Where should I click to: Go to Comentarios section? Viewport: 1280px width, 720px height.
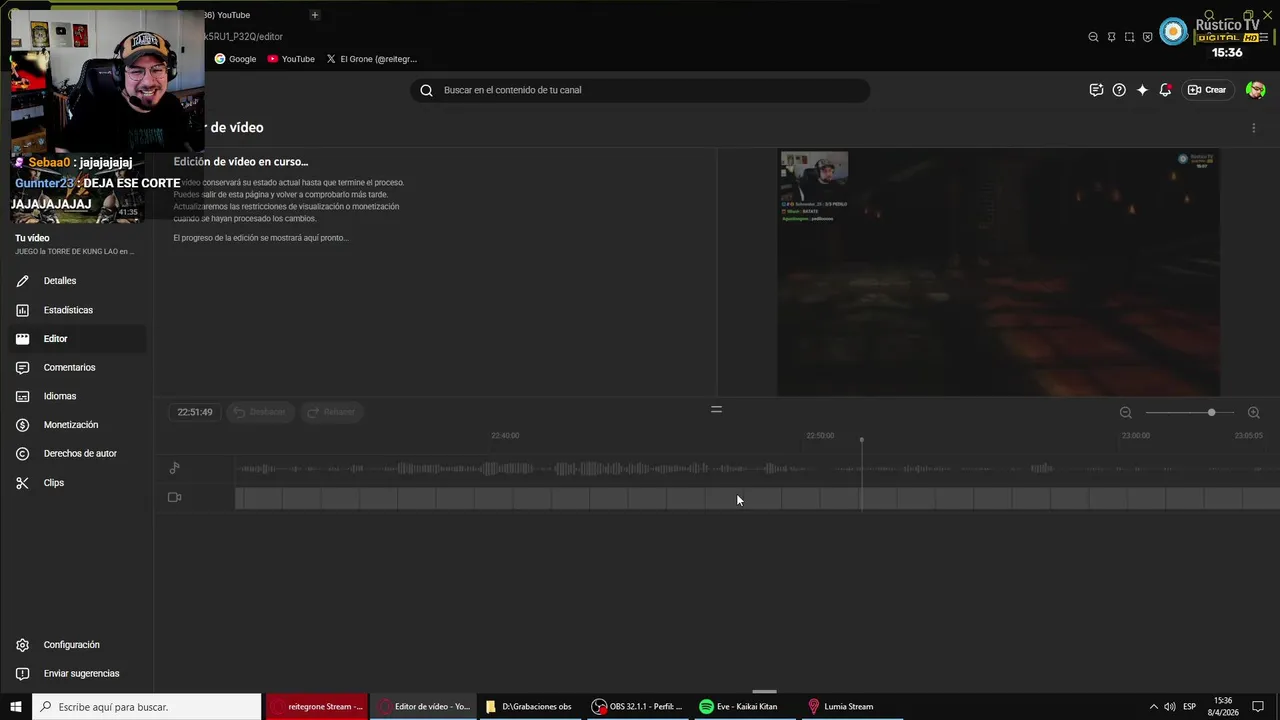click(69, 368)
